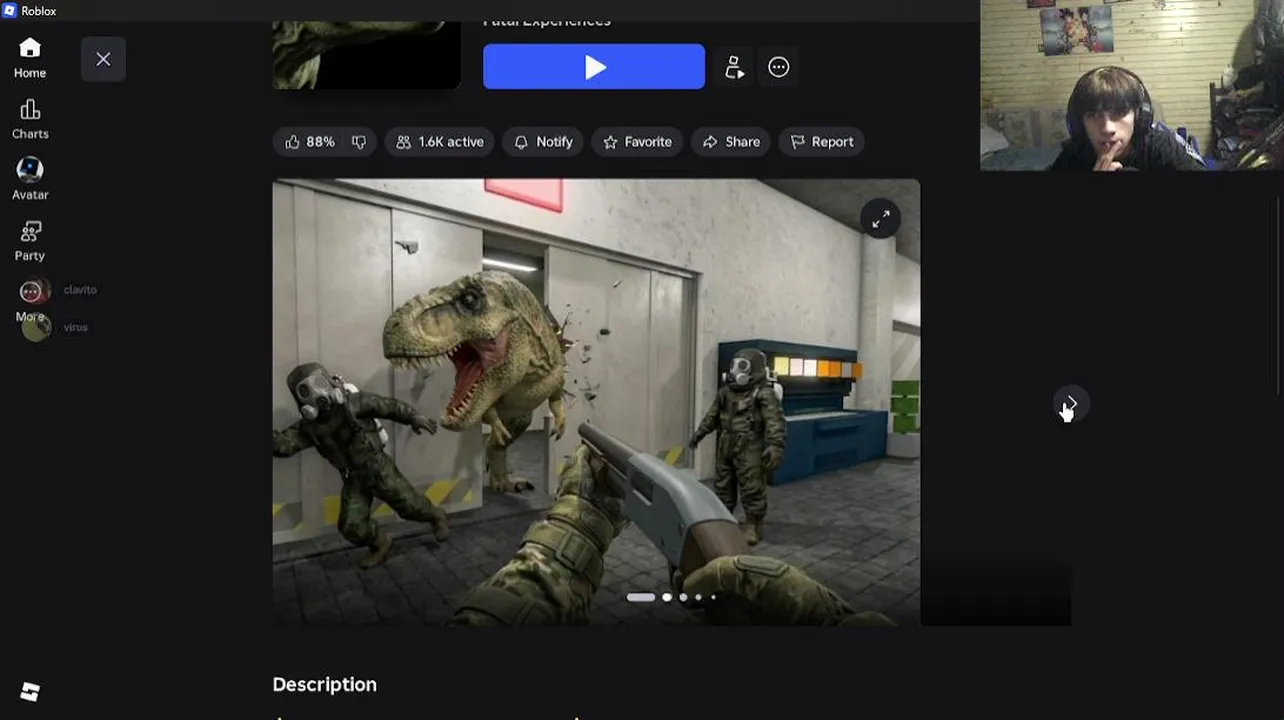Image resolution: width=1284 pixels, height=720 pixels.
Task: Select the second carousel dot
Action: pyautogui.click(x=667, y=597)
